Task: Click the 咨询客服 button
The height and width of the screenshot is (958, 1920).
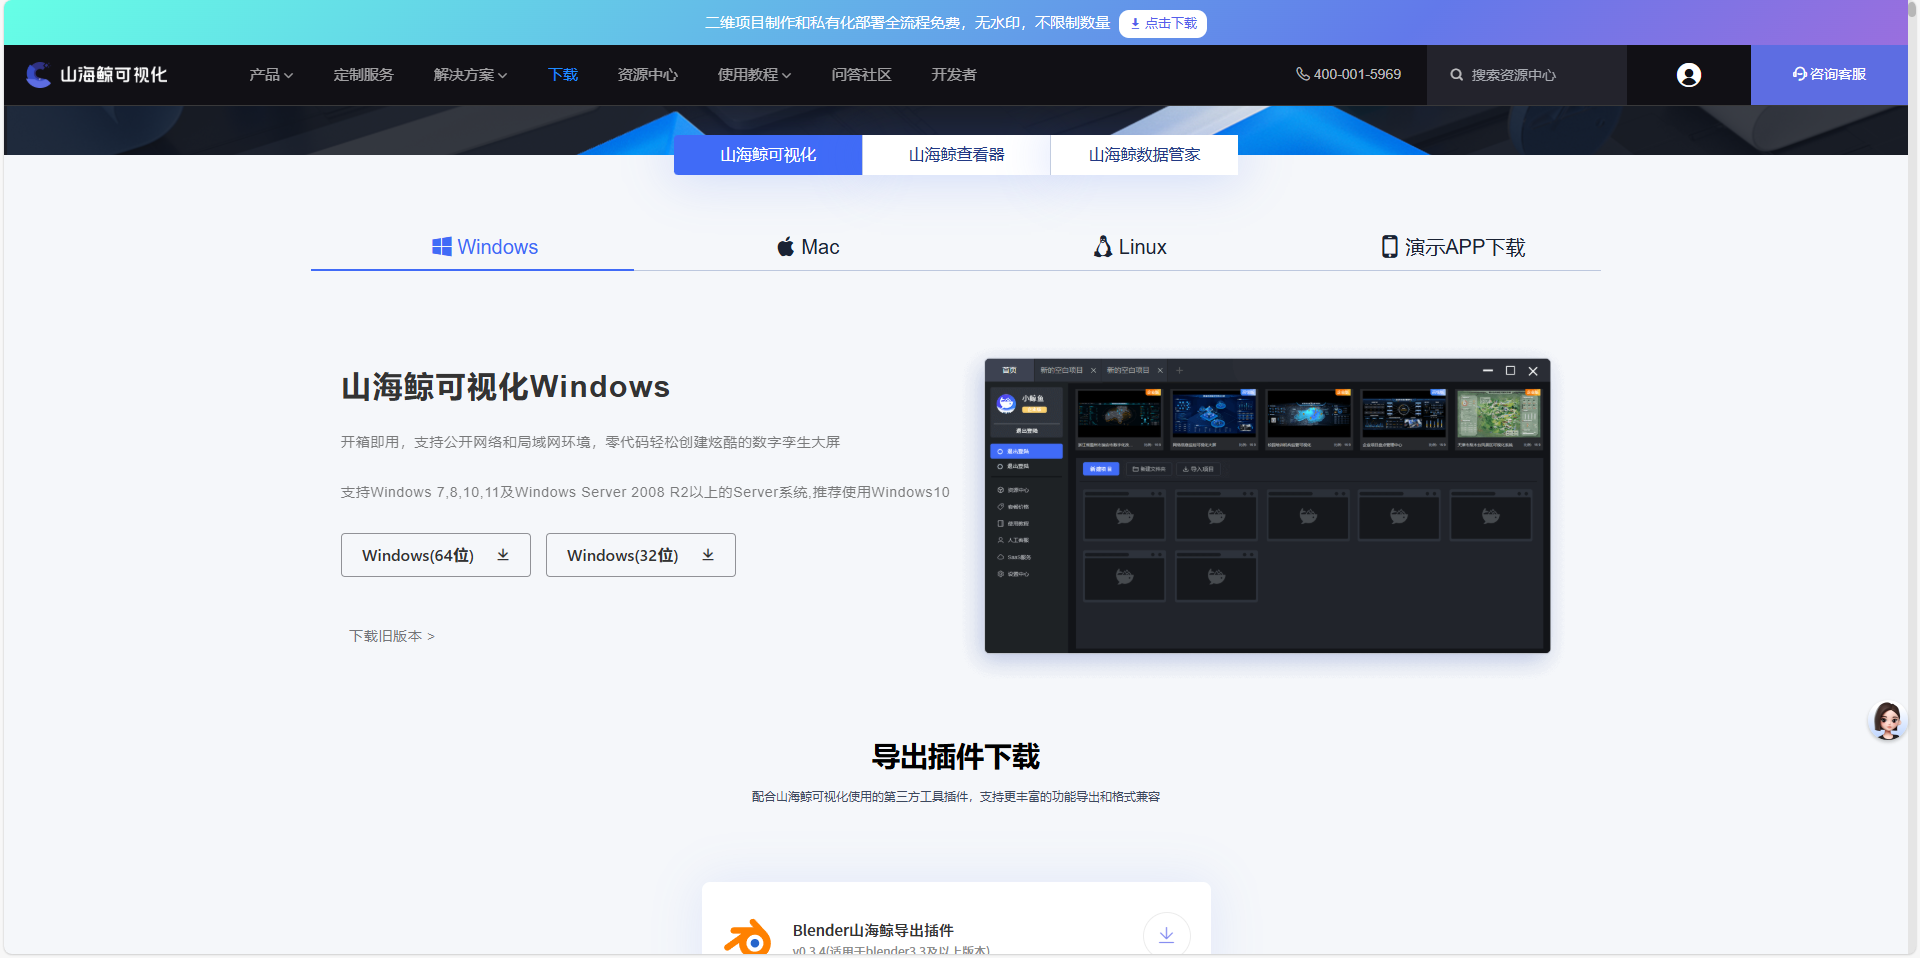Action: [1829, 75]
